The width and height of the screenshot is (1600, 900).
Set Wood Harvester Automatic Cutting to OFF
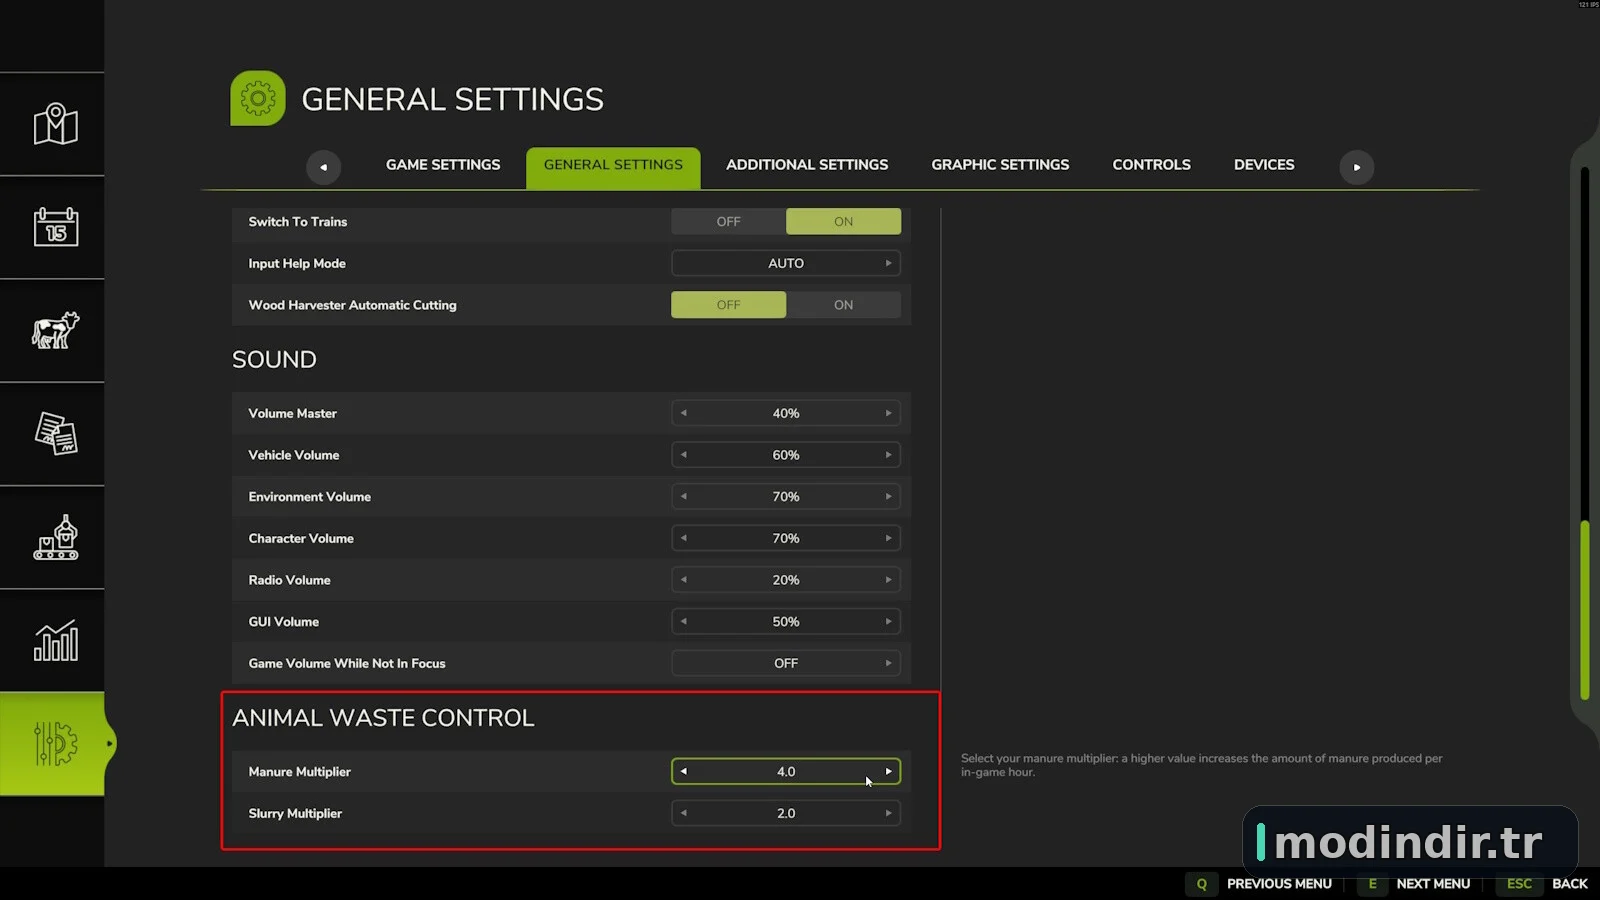click(x=728, y=305)
